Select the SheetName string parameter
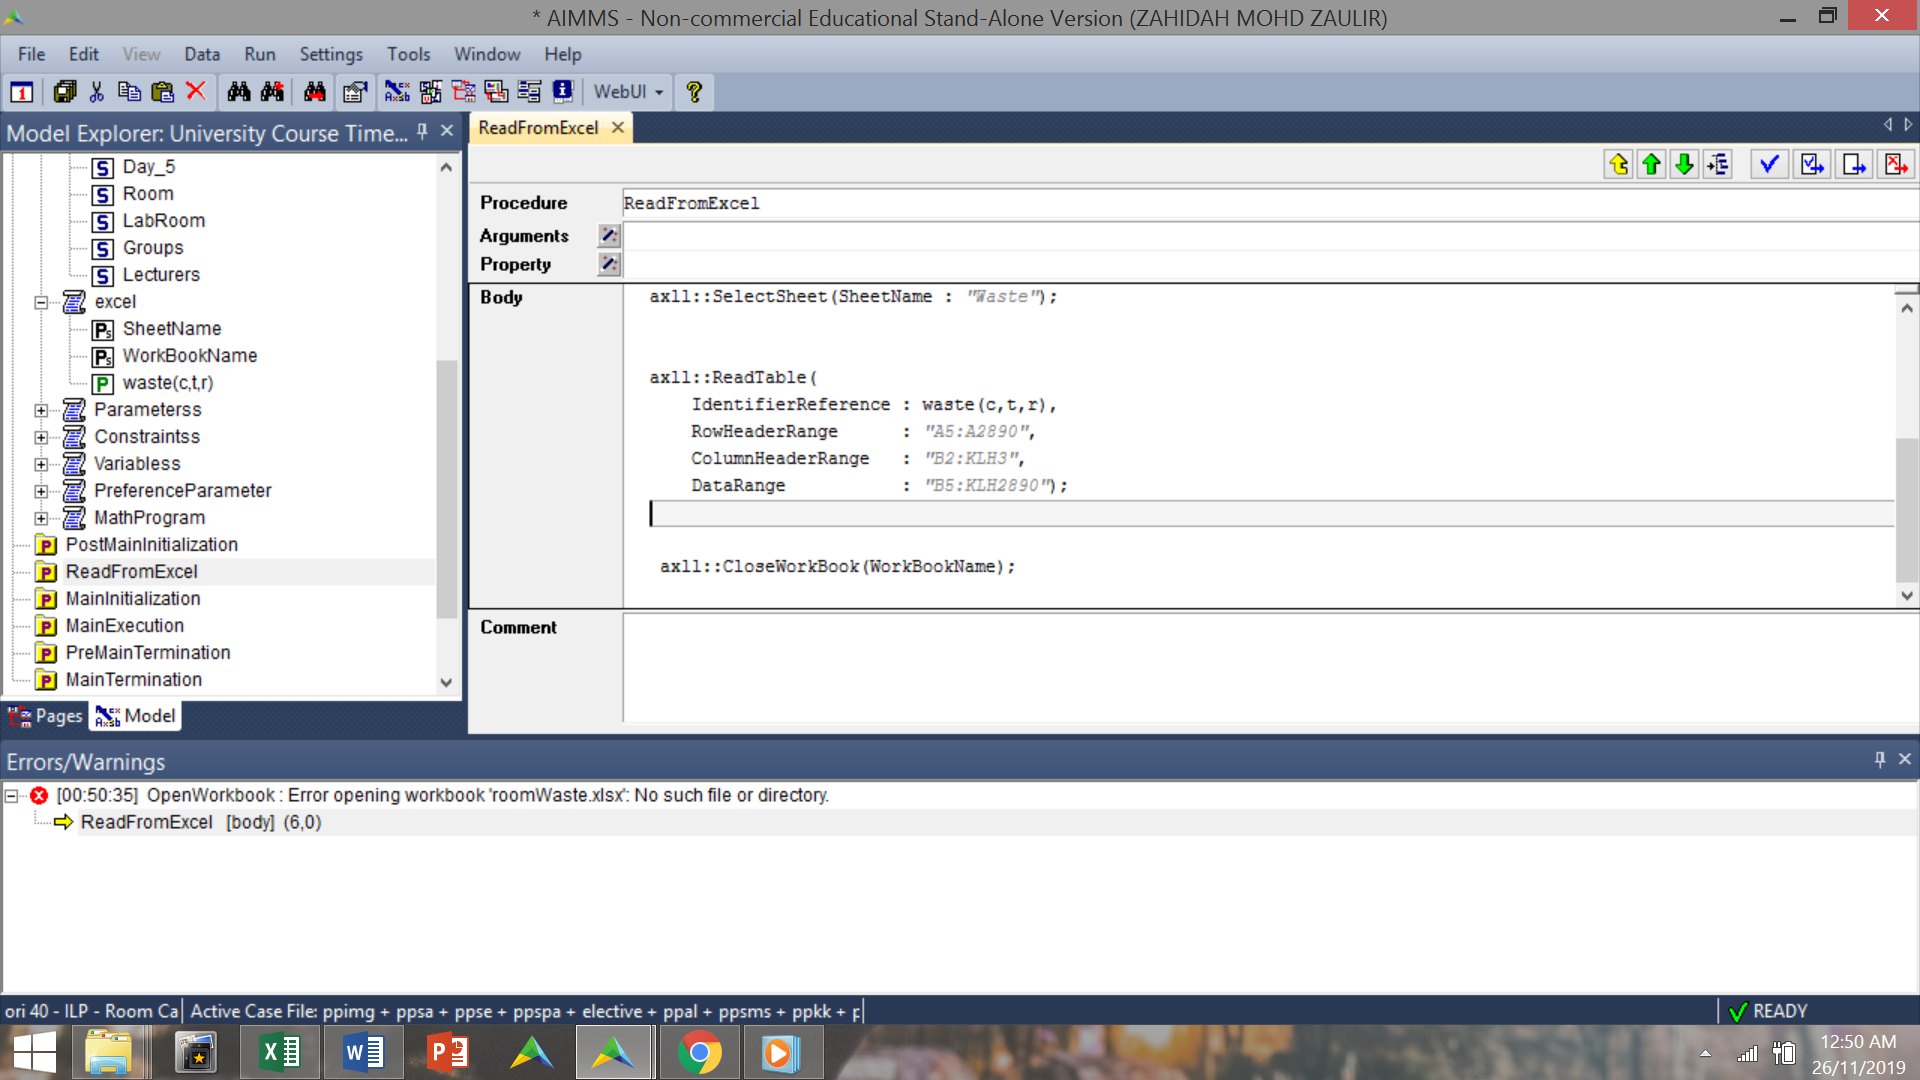 171,329
